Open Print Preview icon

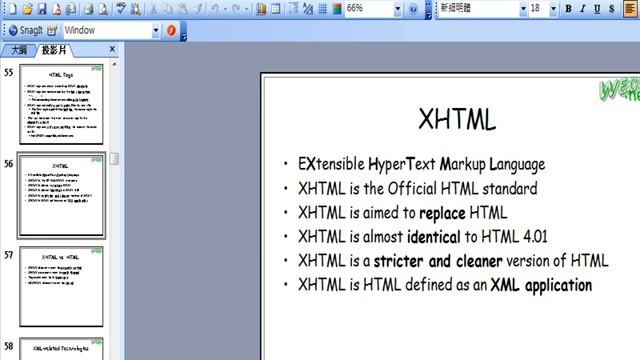pos(103,8)
